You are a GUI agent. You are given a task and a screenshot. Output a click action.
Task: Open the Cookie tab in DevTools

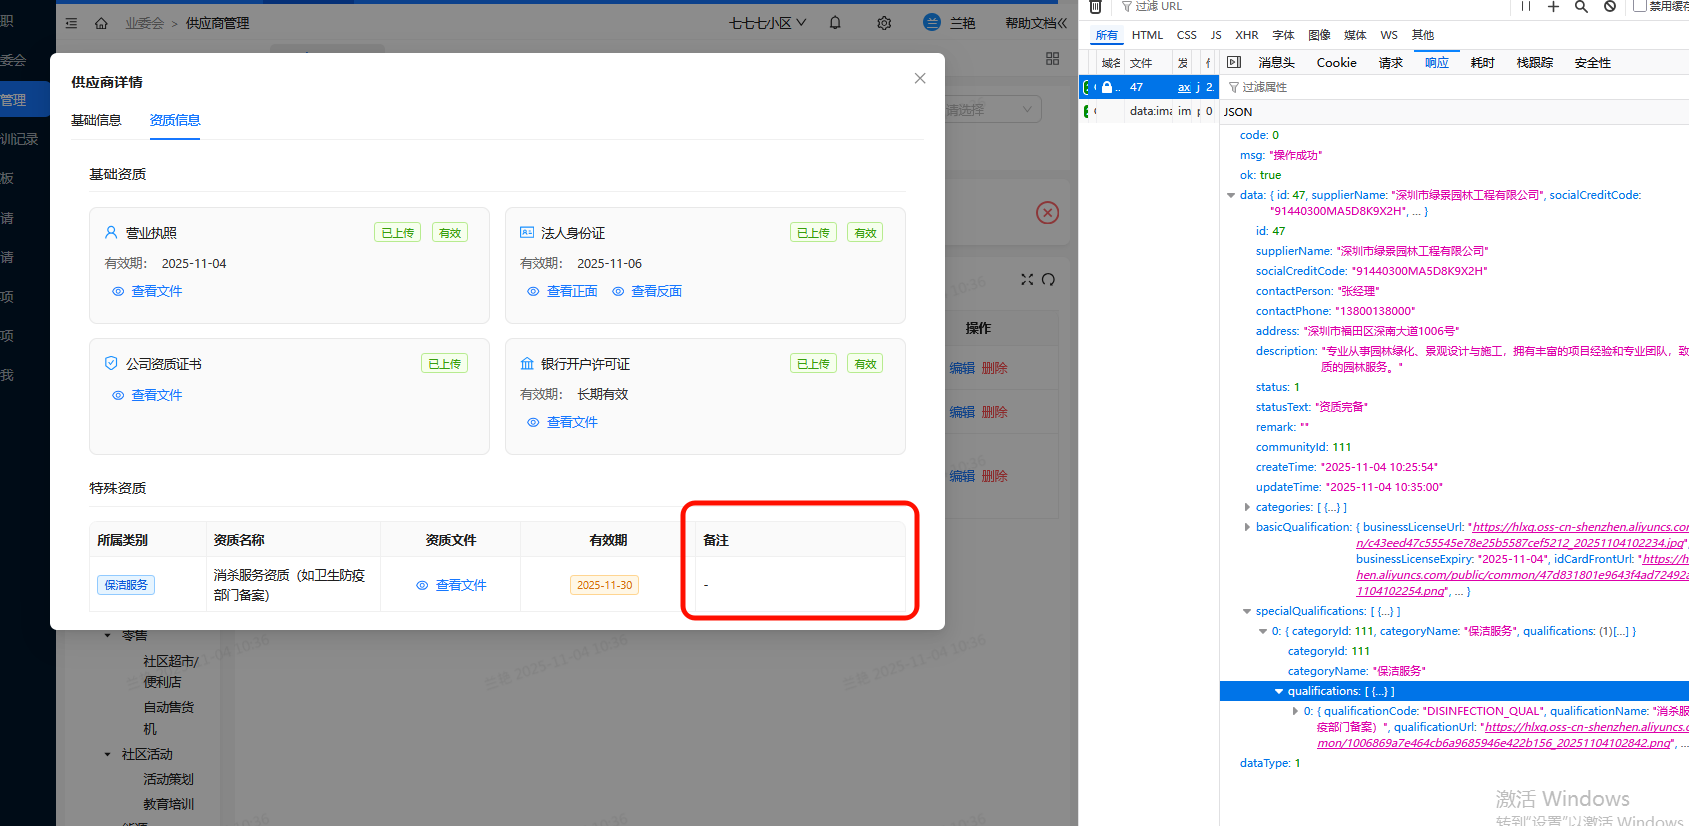pos(1336,62)
